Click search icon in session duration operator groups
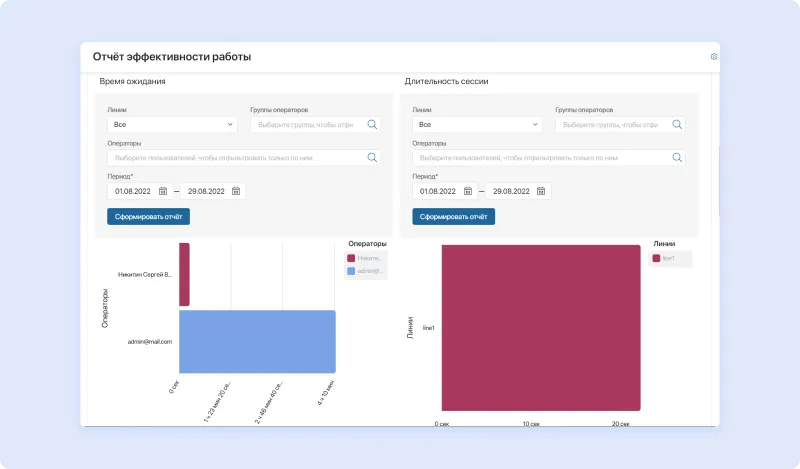The height and width of the screenshot is (469, 800). coord(677,125)
